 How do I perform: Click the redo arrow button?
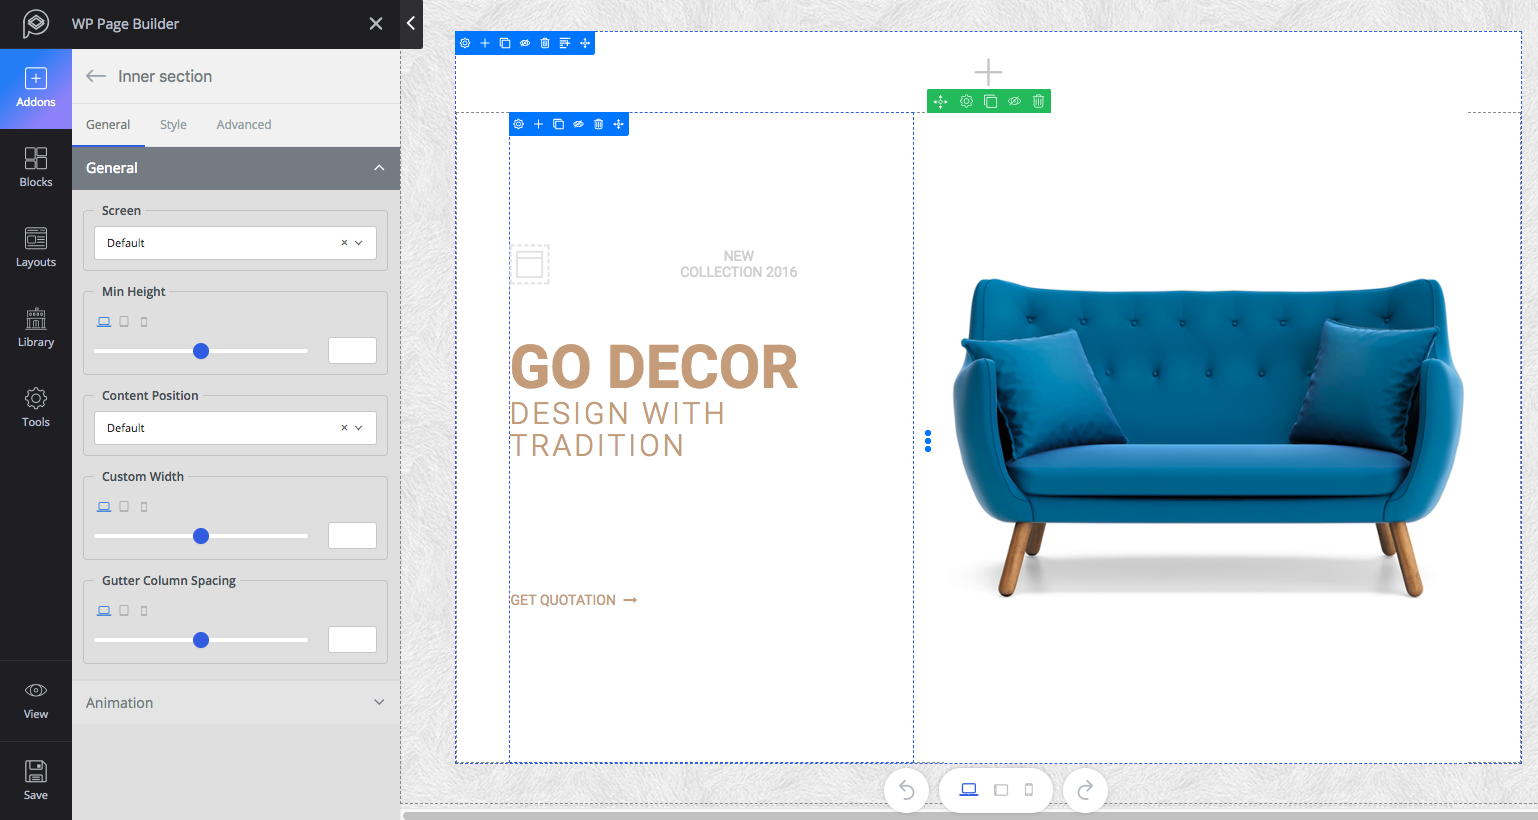click(1085, 790)
